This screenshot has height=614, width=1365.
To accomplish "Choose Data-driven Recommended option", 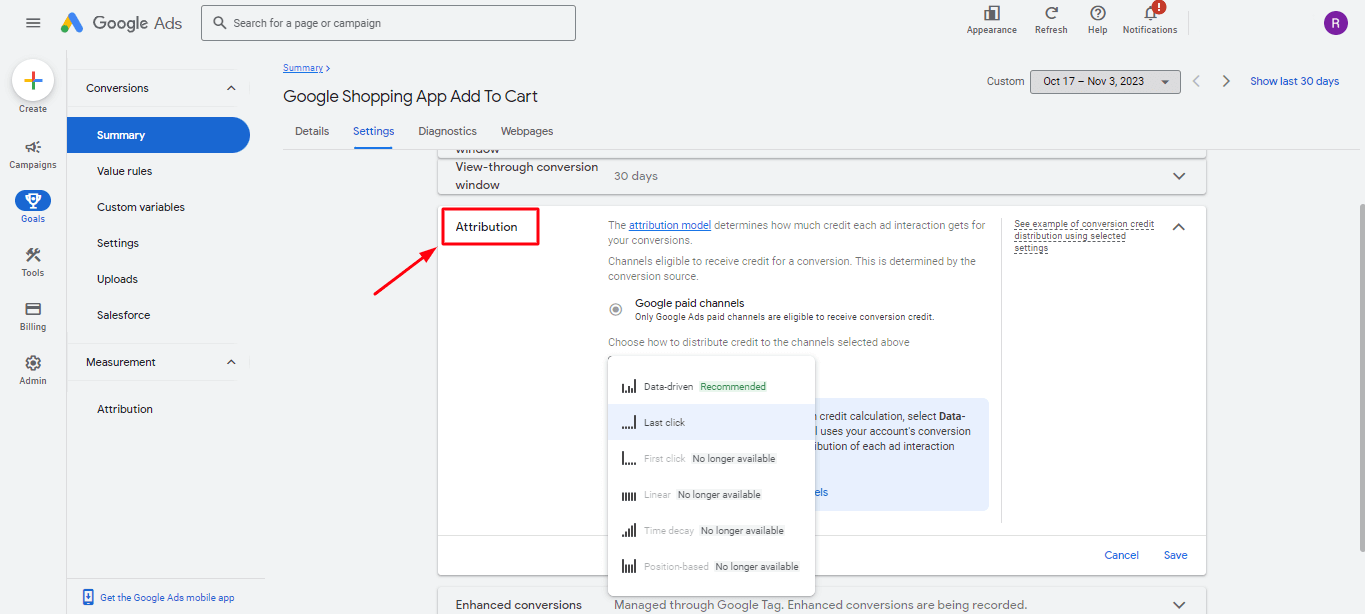I will [711, 386].
